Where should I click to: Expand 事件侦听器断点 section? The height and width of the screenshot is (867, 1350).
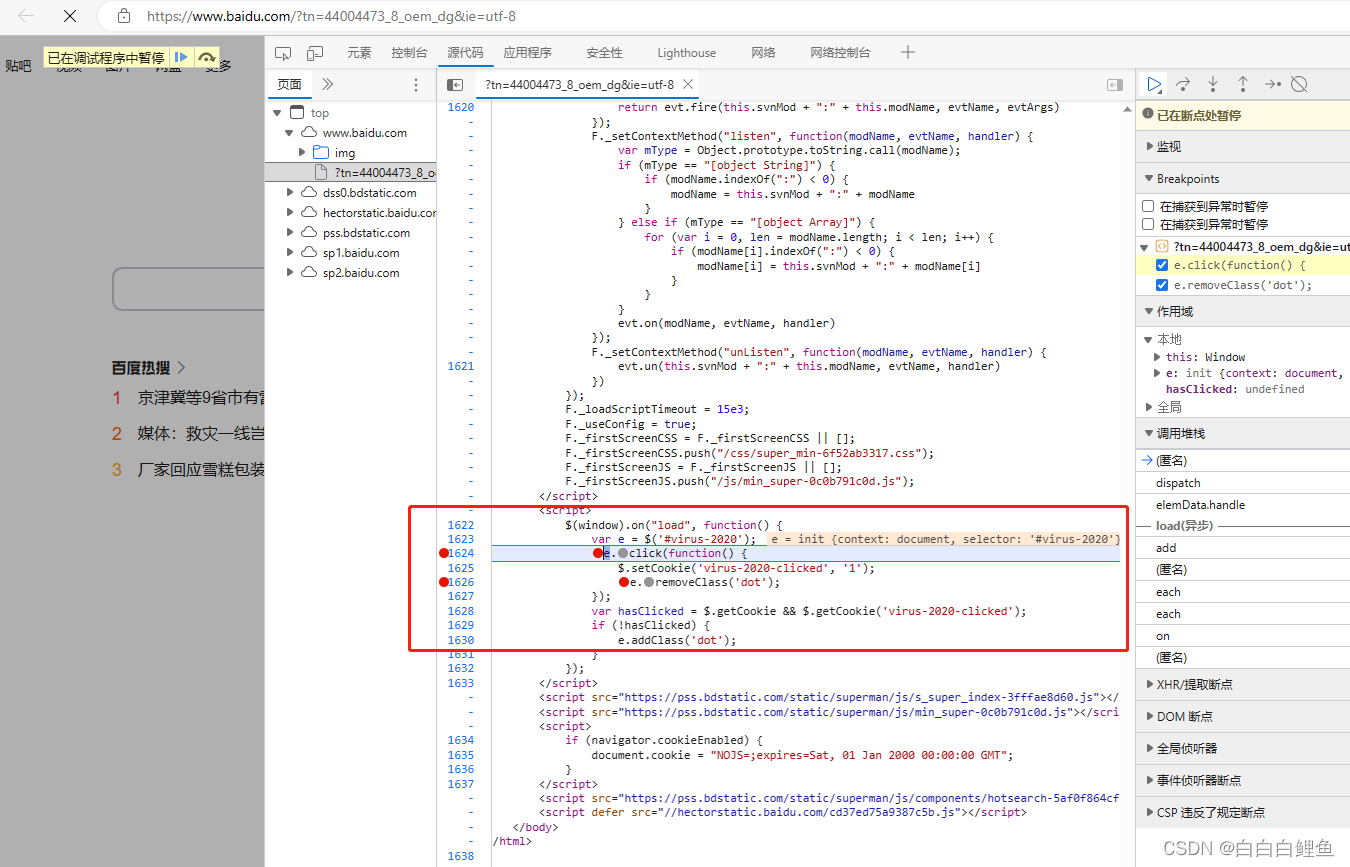(1149, 781)
